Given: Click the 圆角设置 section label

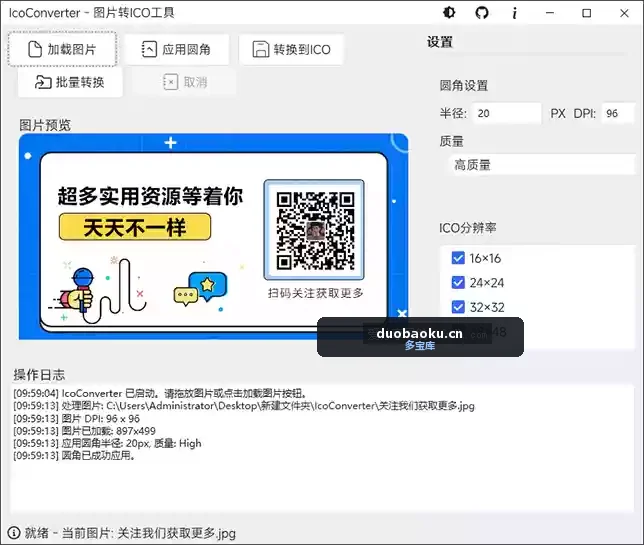Looking at the screenshot, I should click(464, 85).
